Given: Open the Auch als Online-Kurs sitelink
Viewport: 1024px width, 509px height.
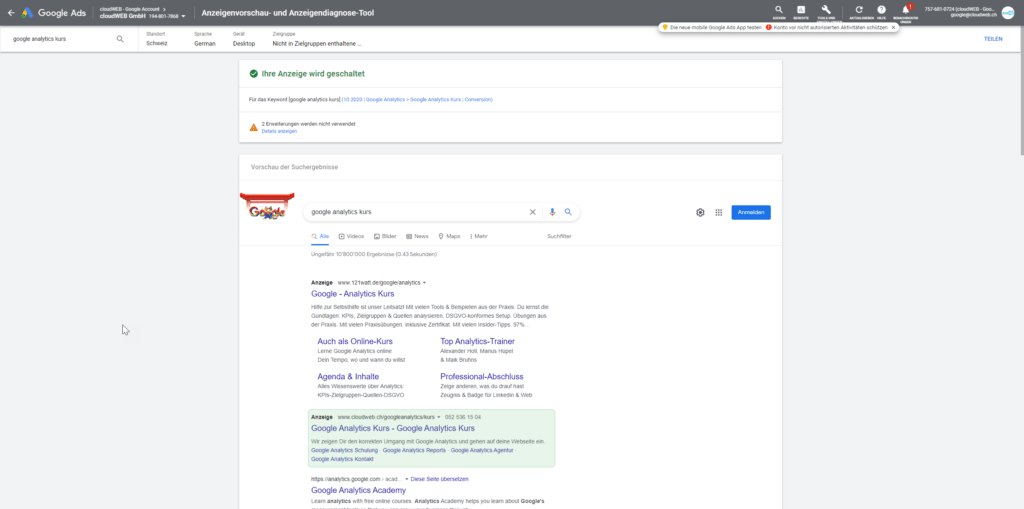Looking at the screenshot, I should (355, 341).
